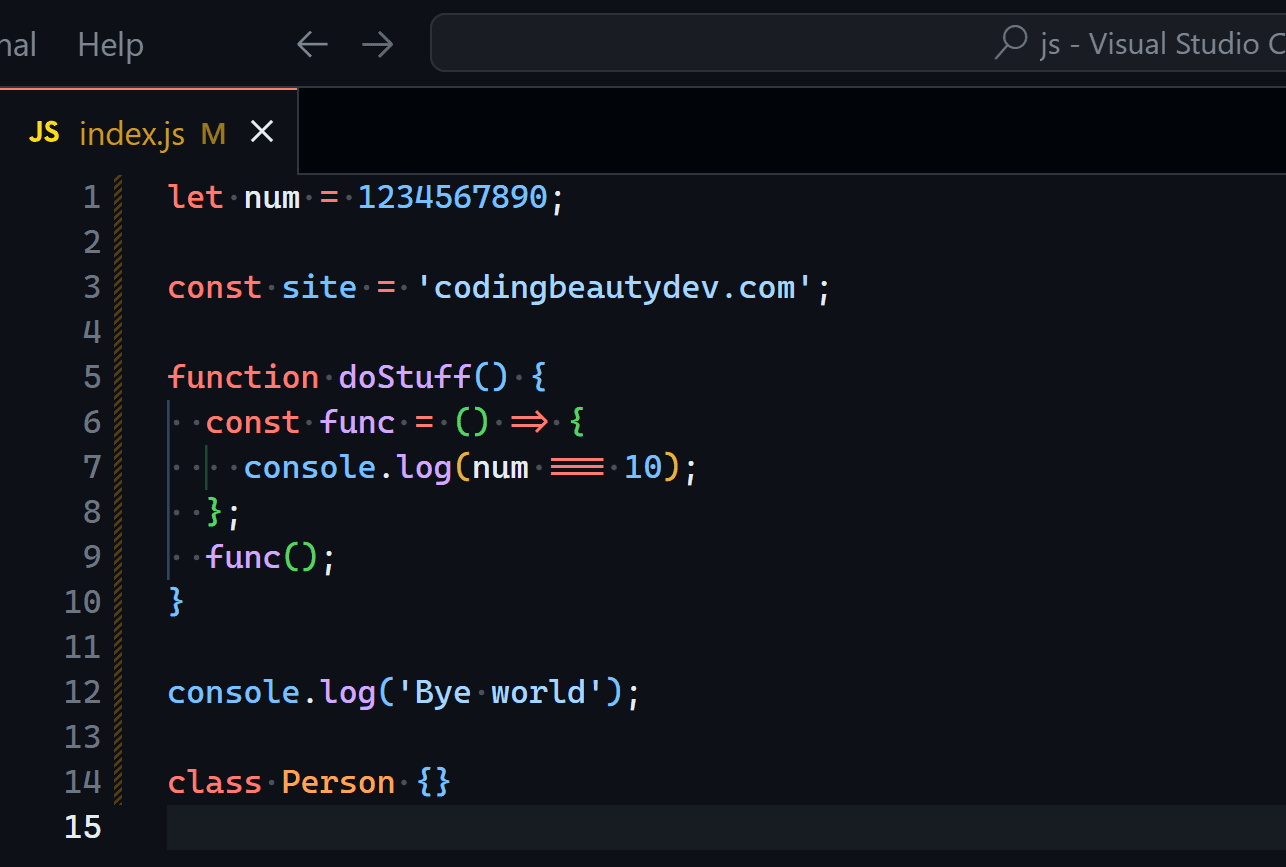Viewport: 1286px width, 867px height.
Task: Click the Go Back arrow
Action: tap(313, 44)
